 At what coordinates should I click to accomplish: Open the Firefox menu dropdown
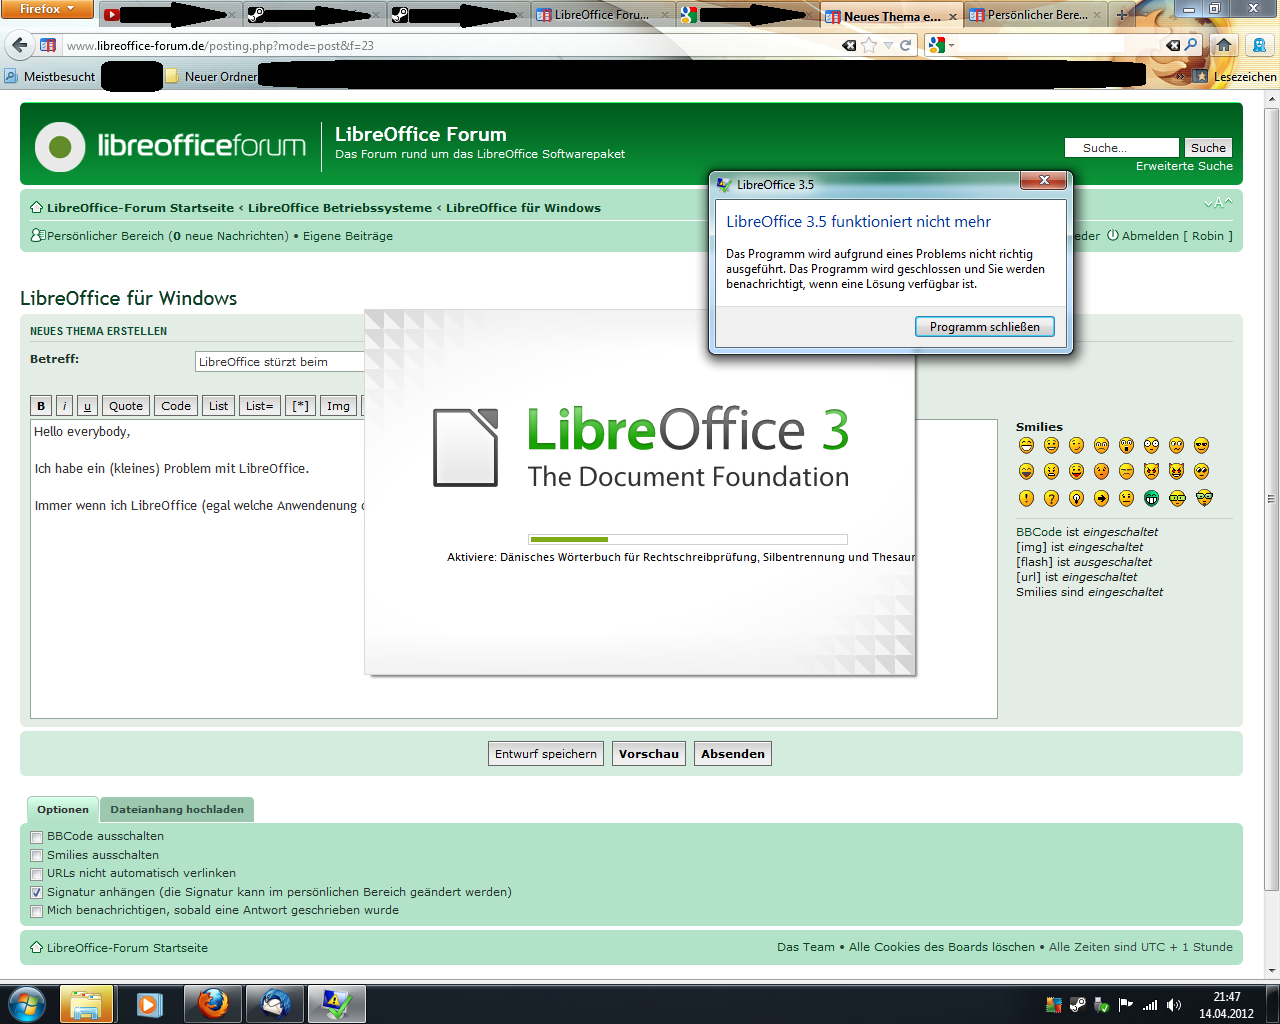pyautogui.click(x=47, y=9)
